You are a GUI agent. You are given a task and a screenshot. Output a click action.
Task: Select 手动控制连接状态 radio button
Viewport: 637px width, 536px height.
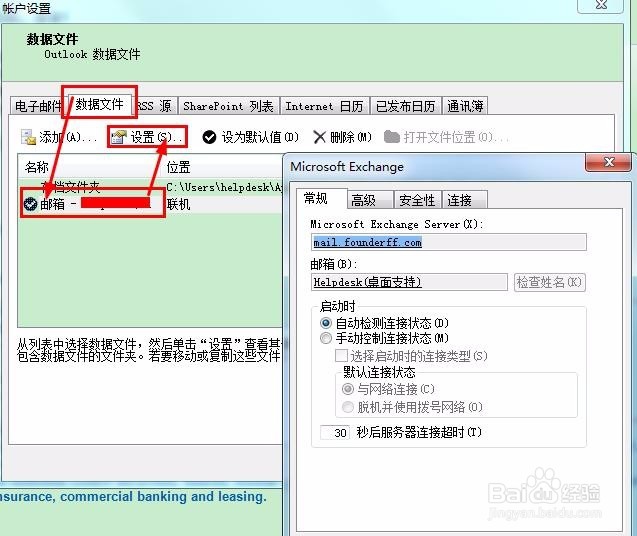[325, 338]
